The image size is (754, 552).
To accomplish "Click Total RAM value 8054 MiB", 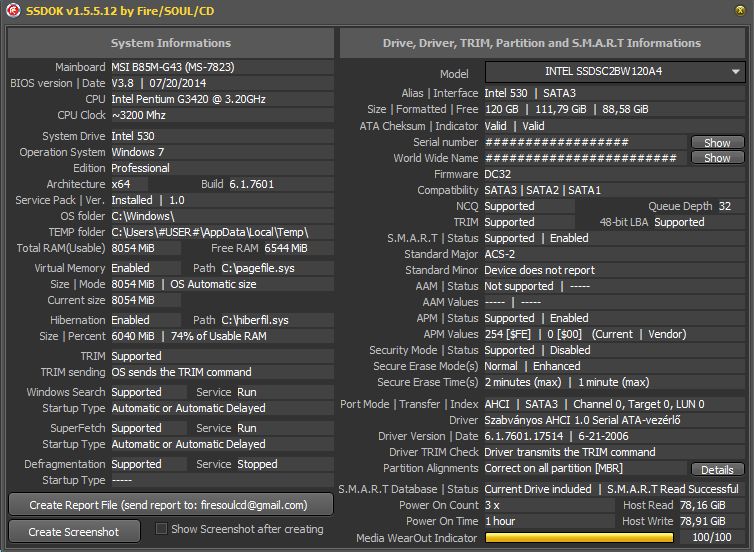I will [x=133, y=248].
